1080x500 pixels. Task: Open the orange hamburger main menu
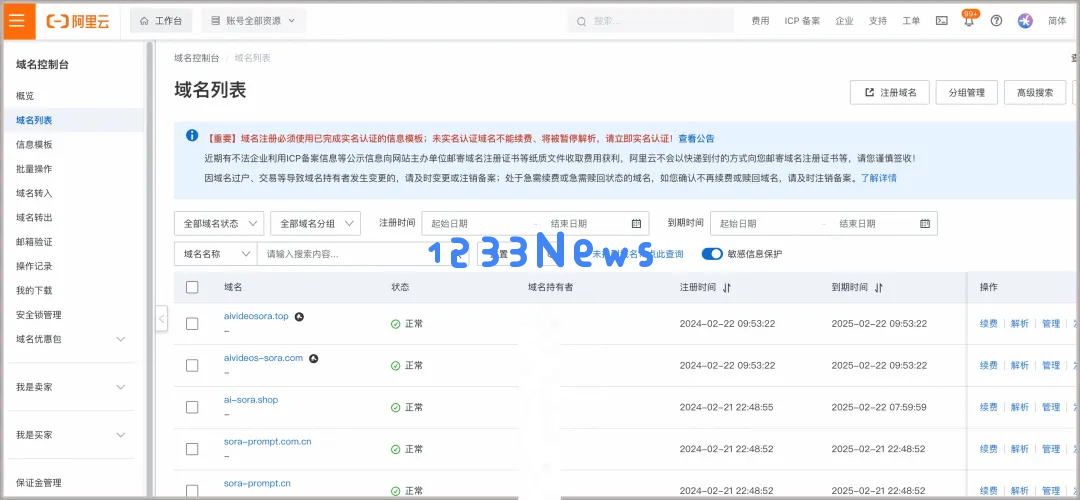pos(17,20)
